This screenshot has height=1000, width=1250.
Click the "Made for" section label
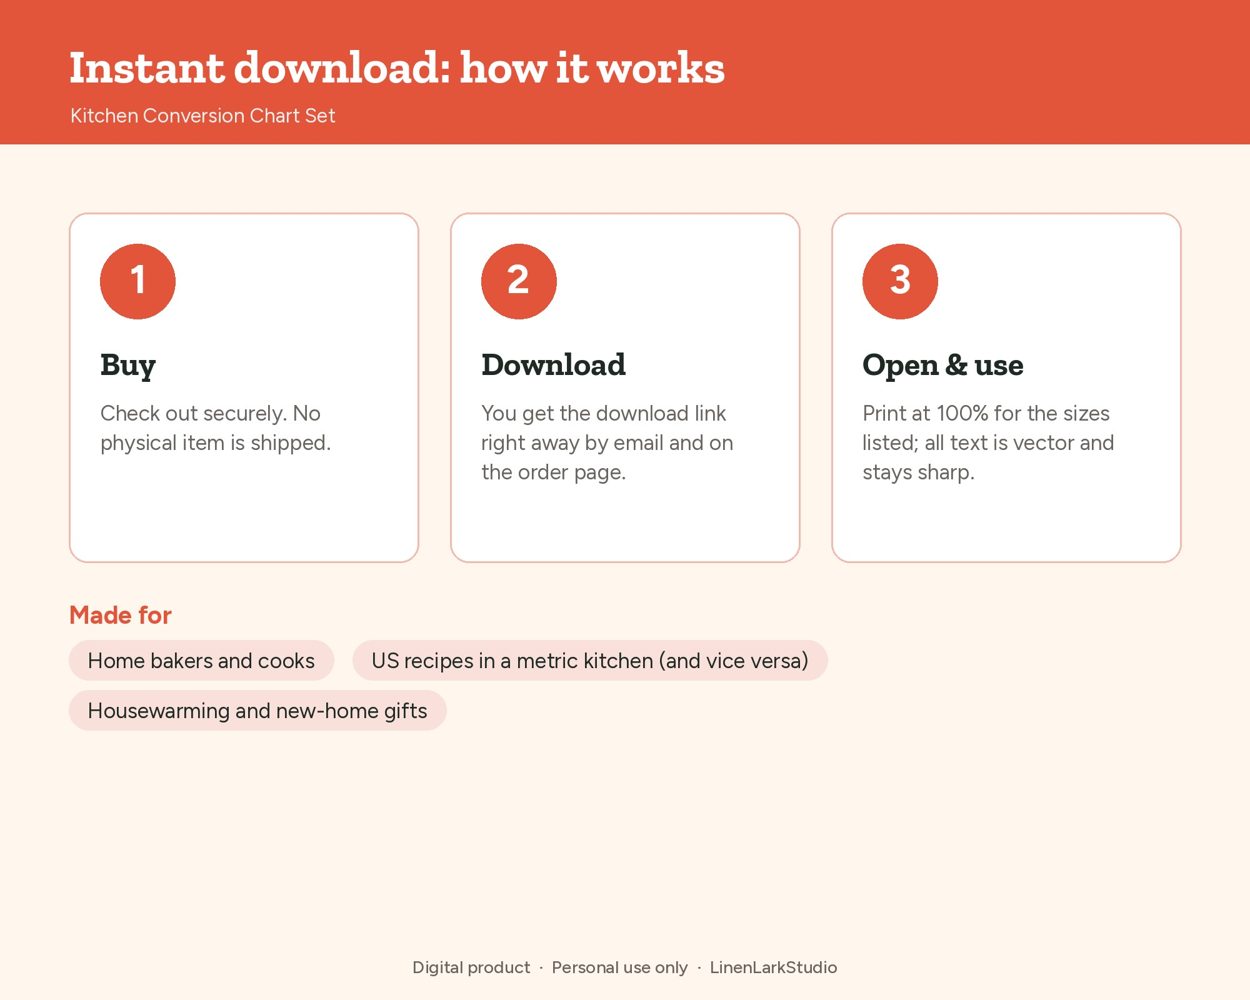(120, 615)
